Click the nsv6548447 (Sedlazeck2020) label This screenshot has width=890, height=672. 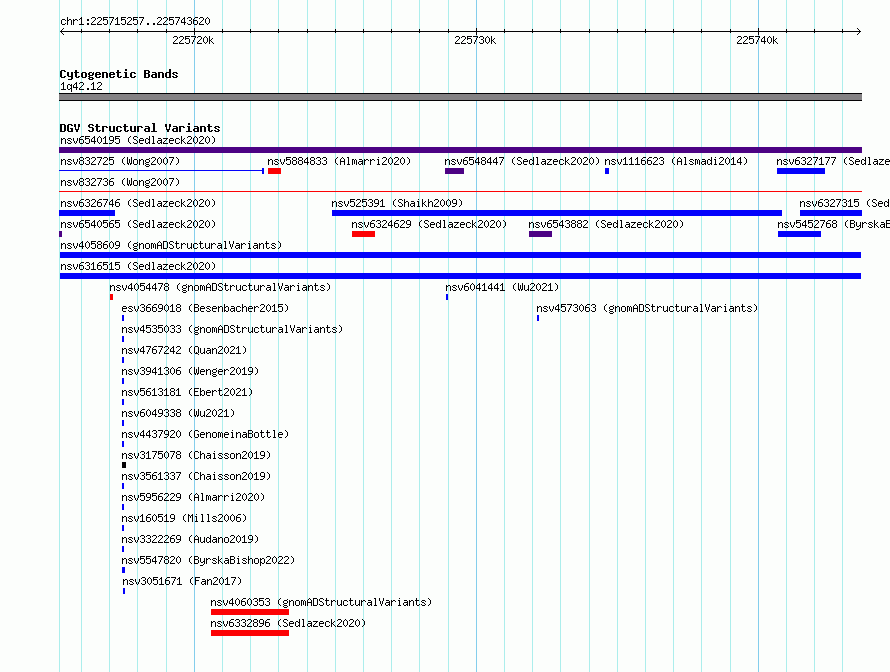522,161
